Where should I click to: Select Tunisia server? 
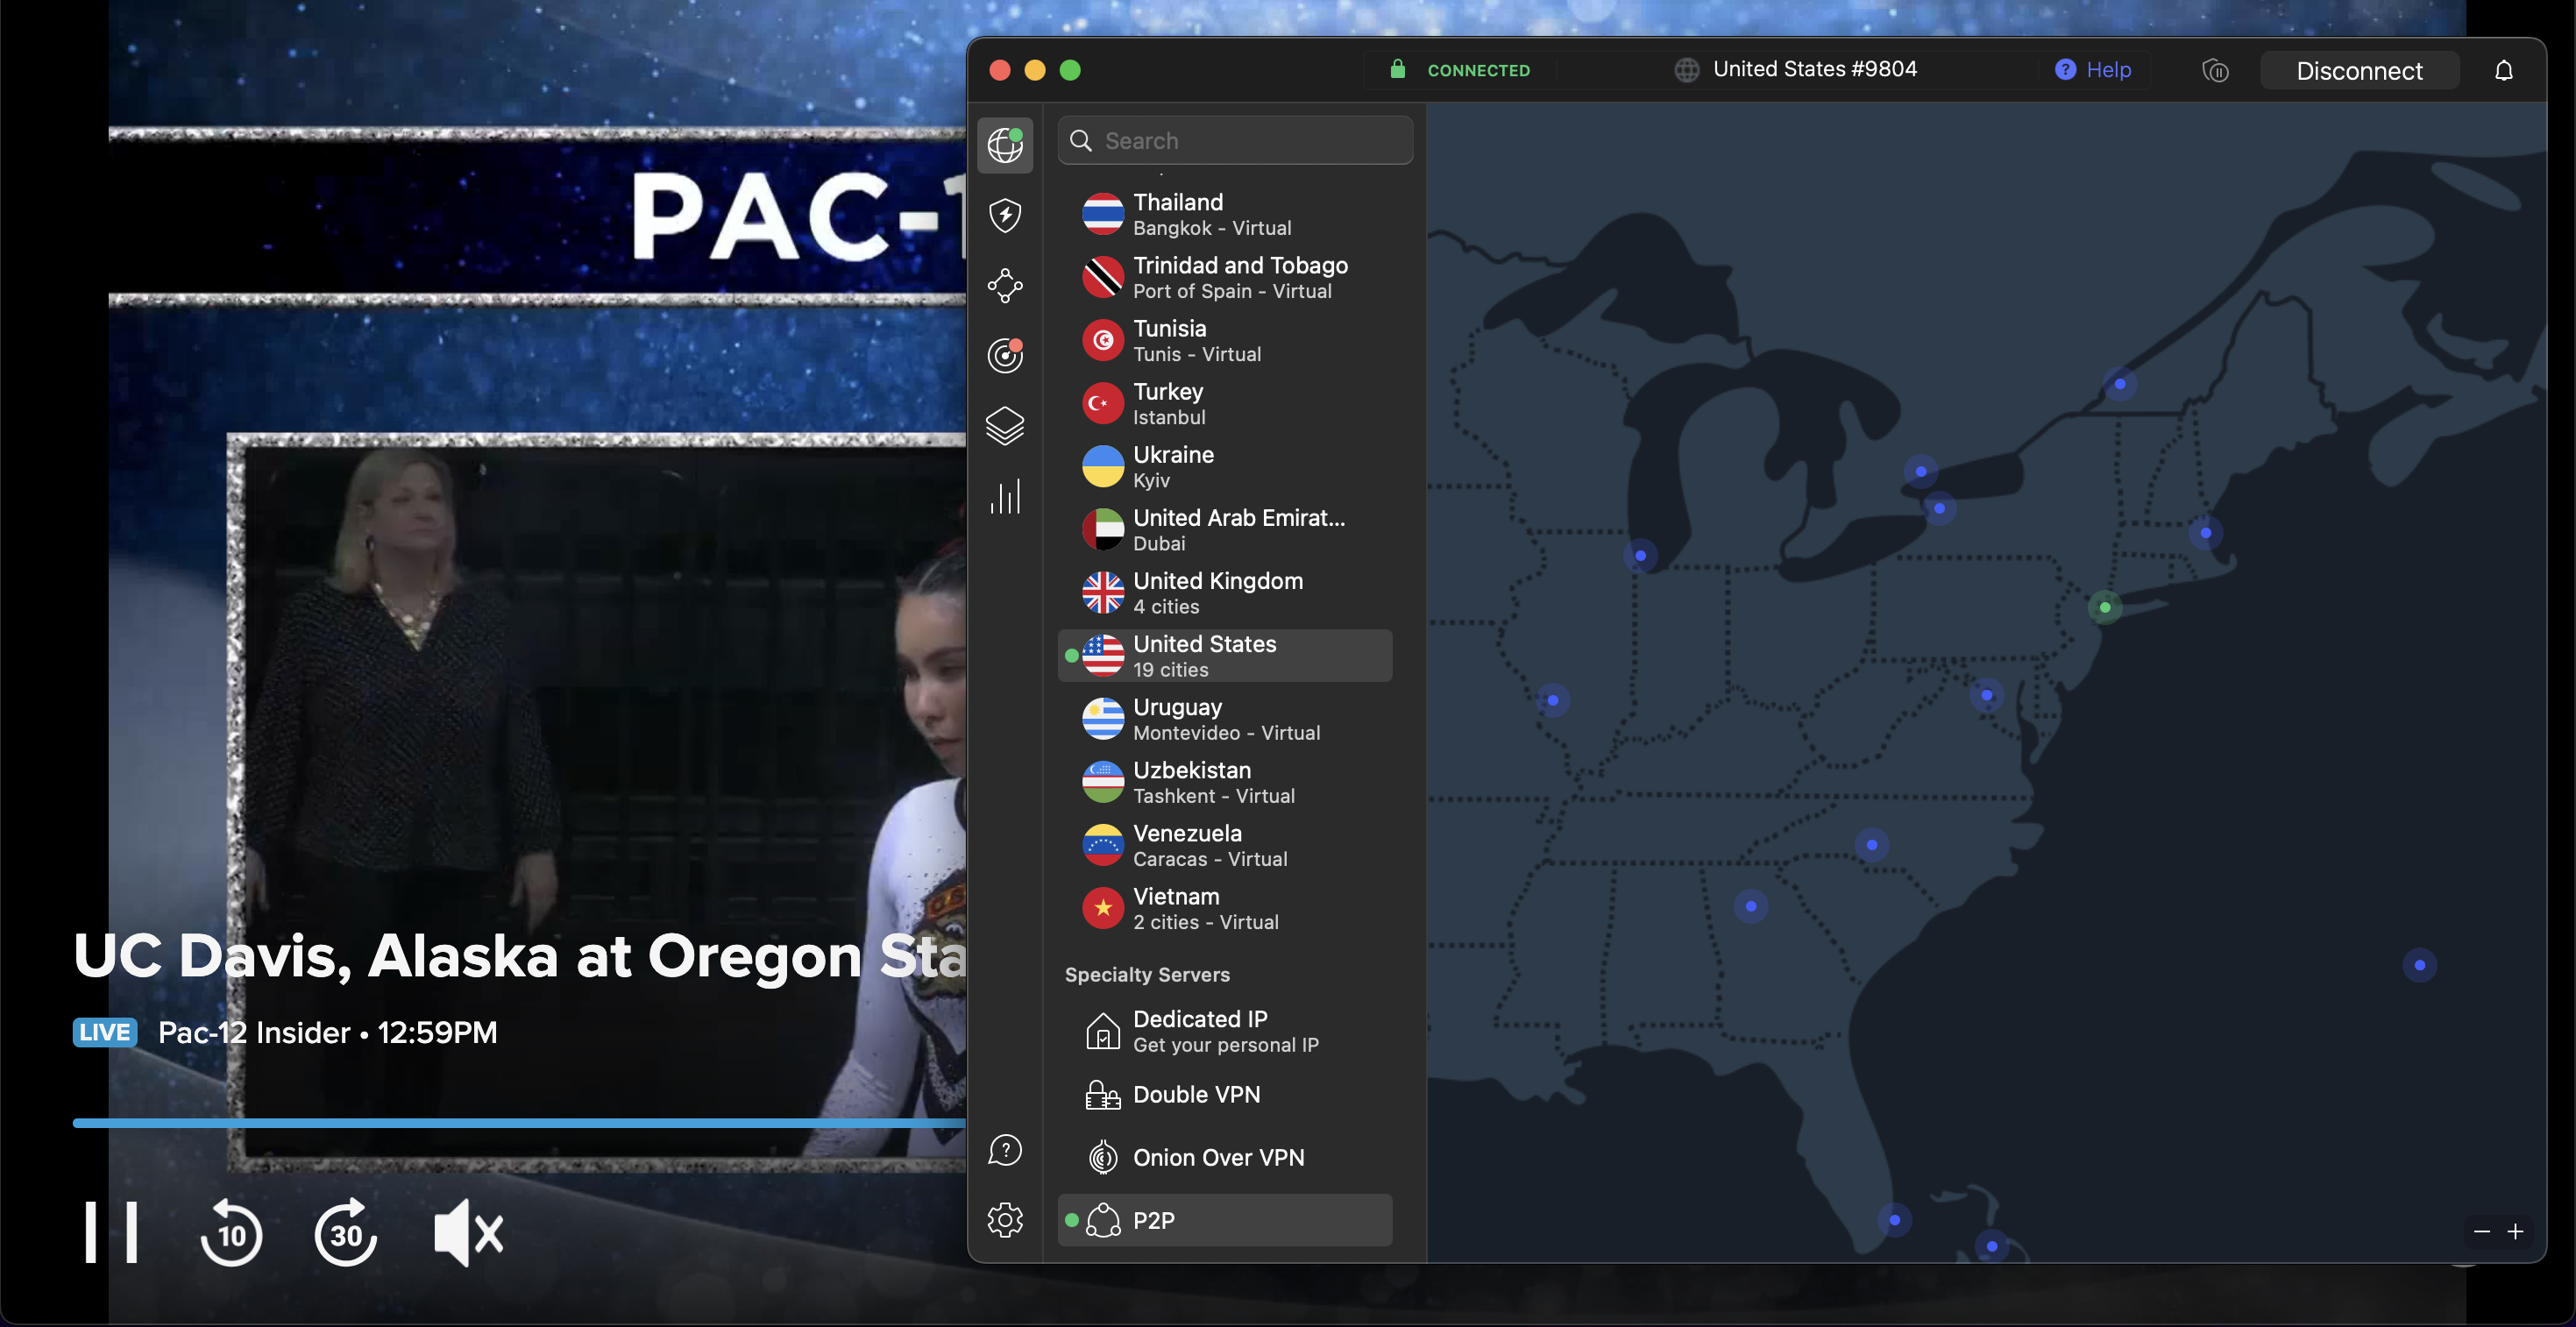[1225, 340]
